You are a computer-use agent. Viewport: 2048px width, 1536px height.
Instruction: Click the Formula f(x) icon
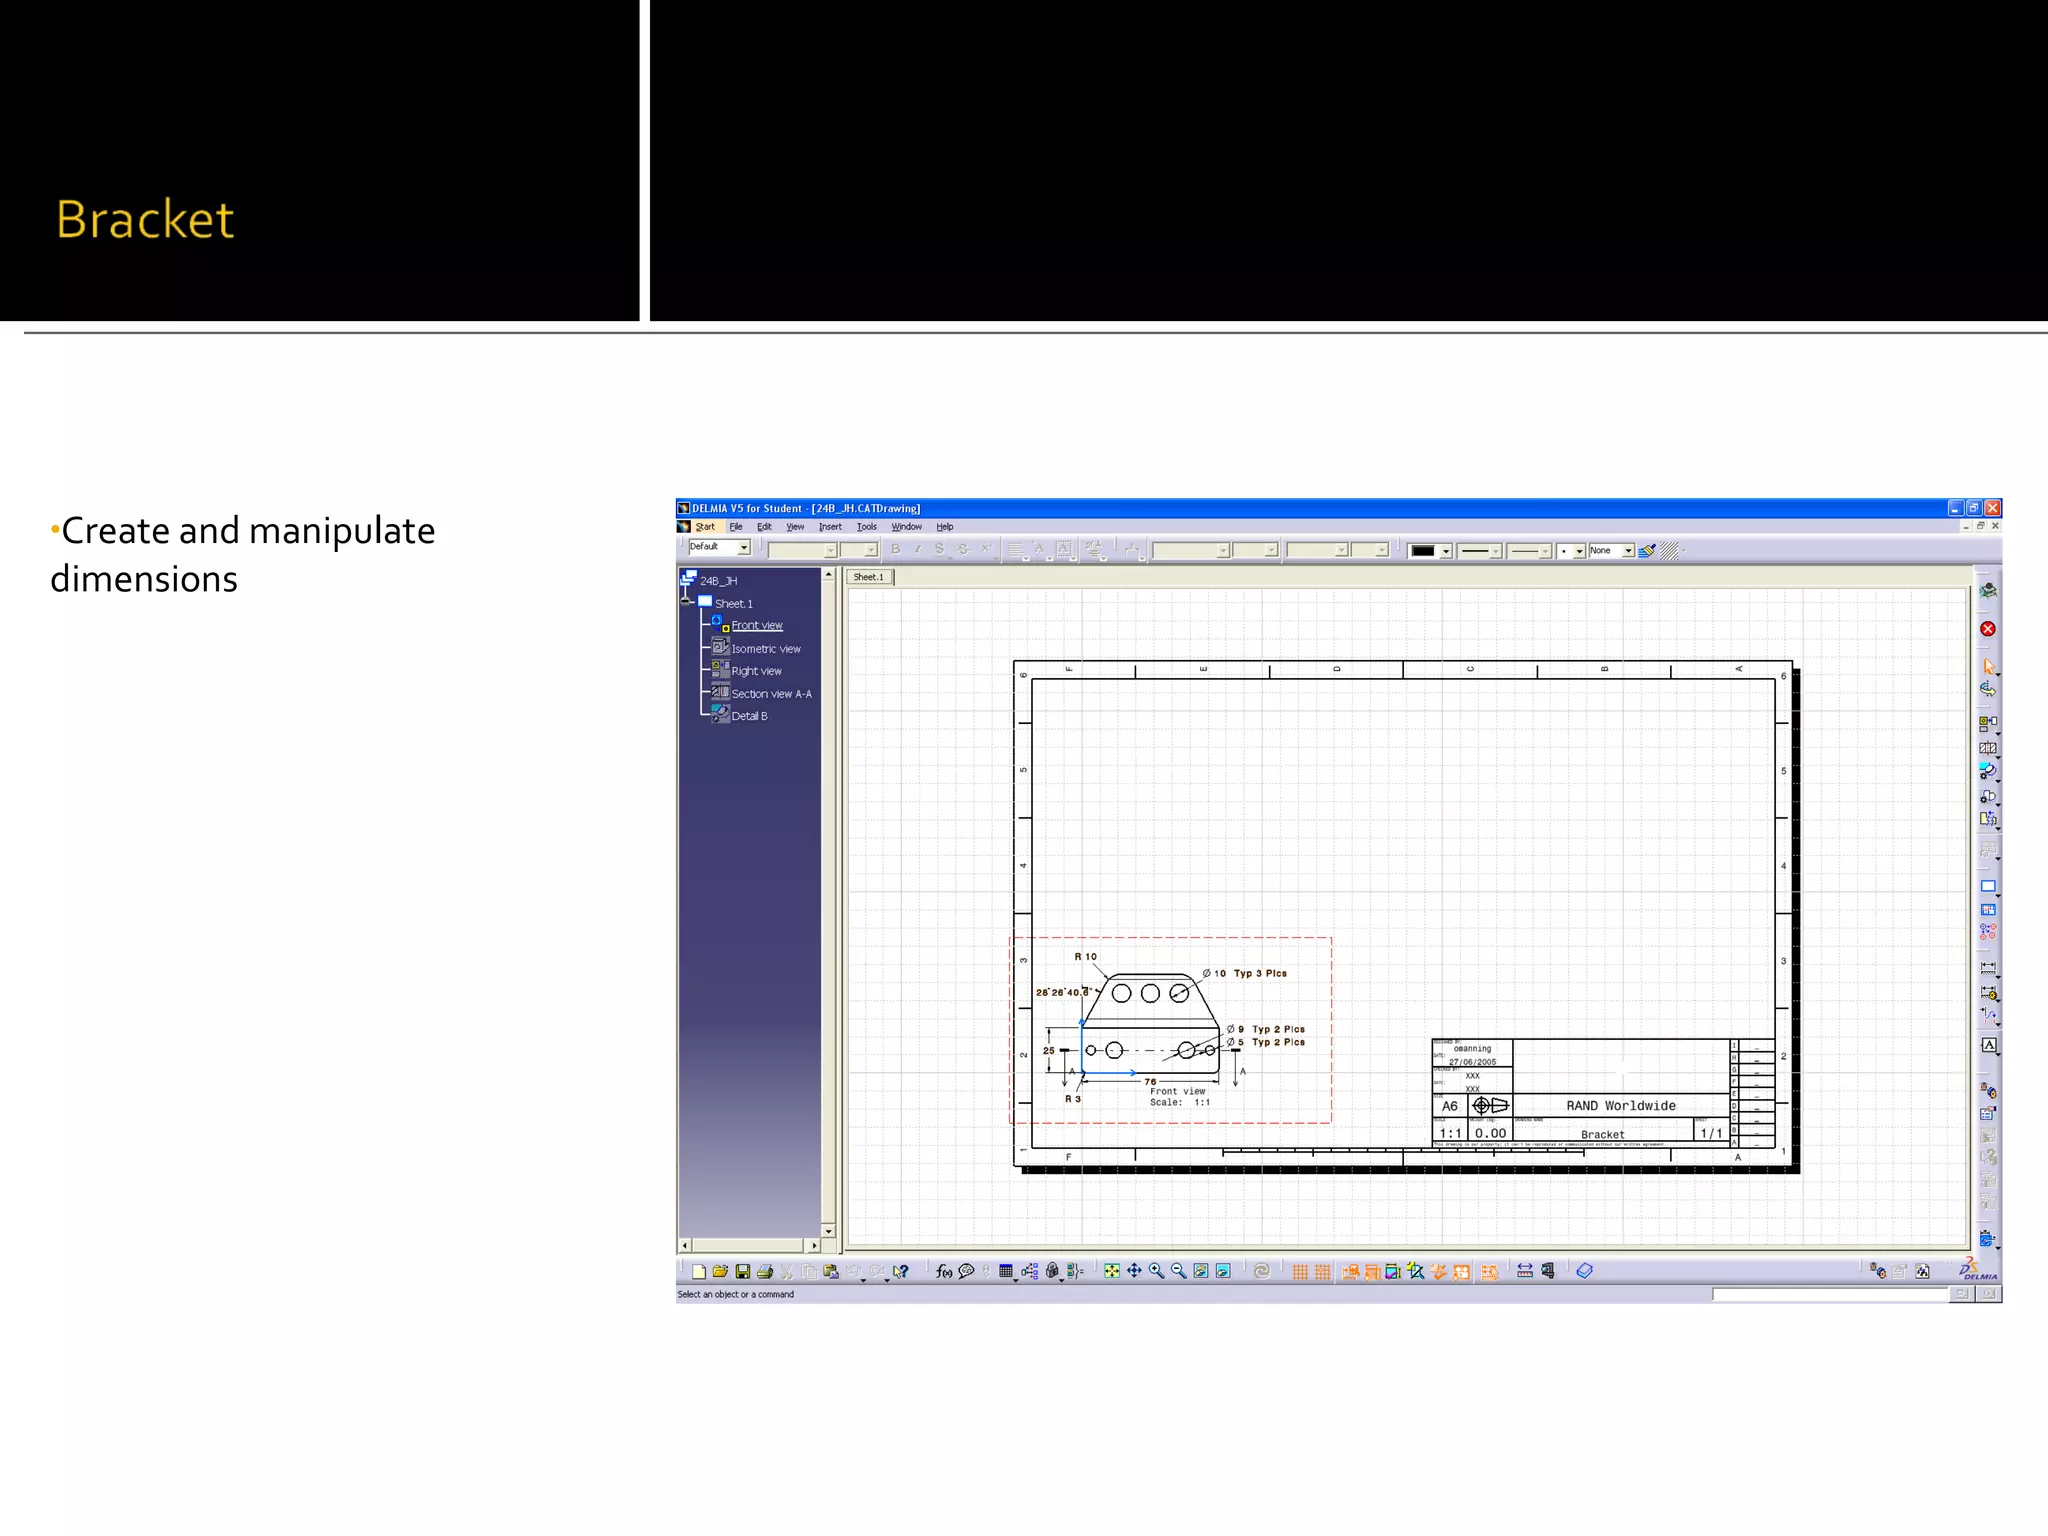coord(943,1271)
